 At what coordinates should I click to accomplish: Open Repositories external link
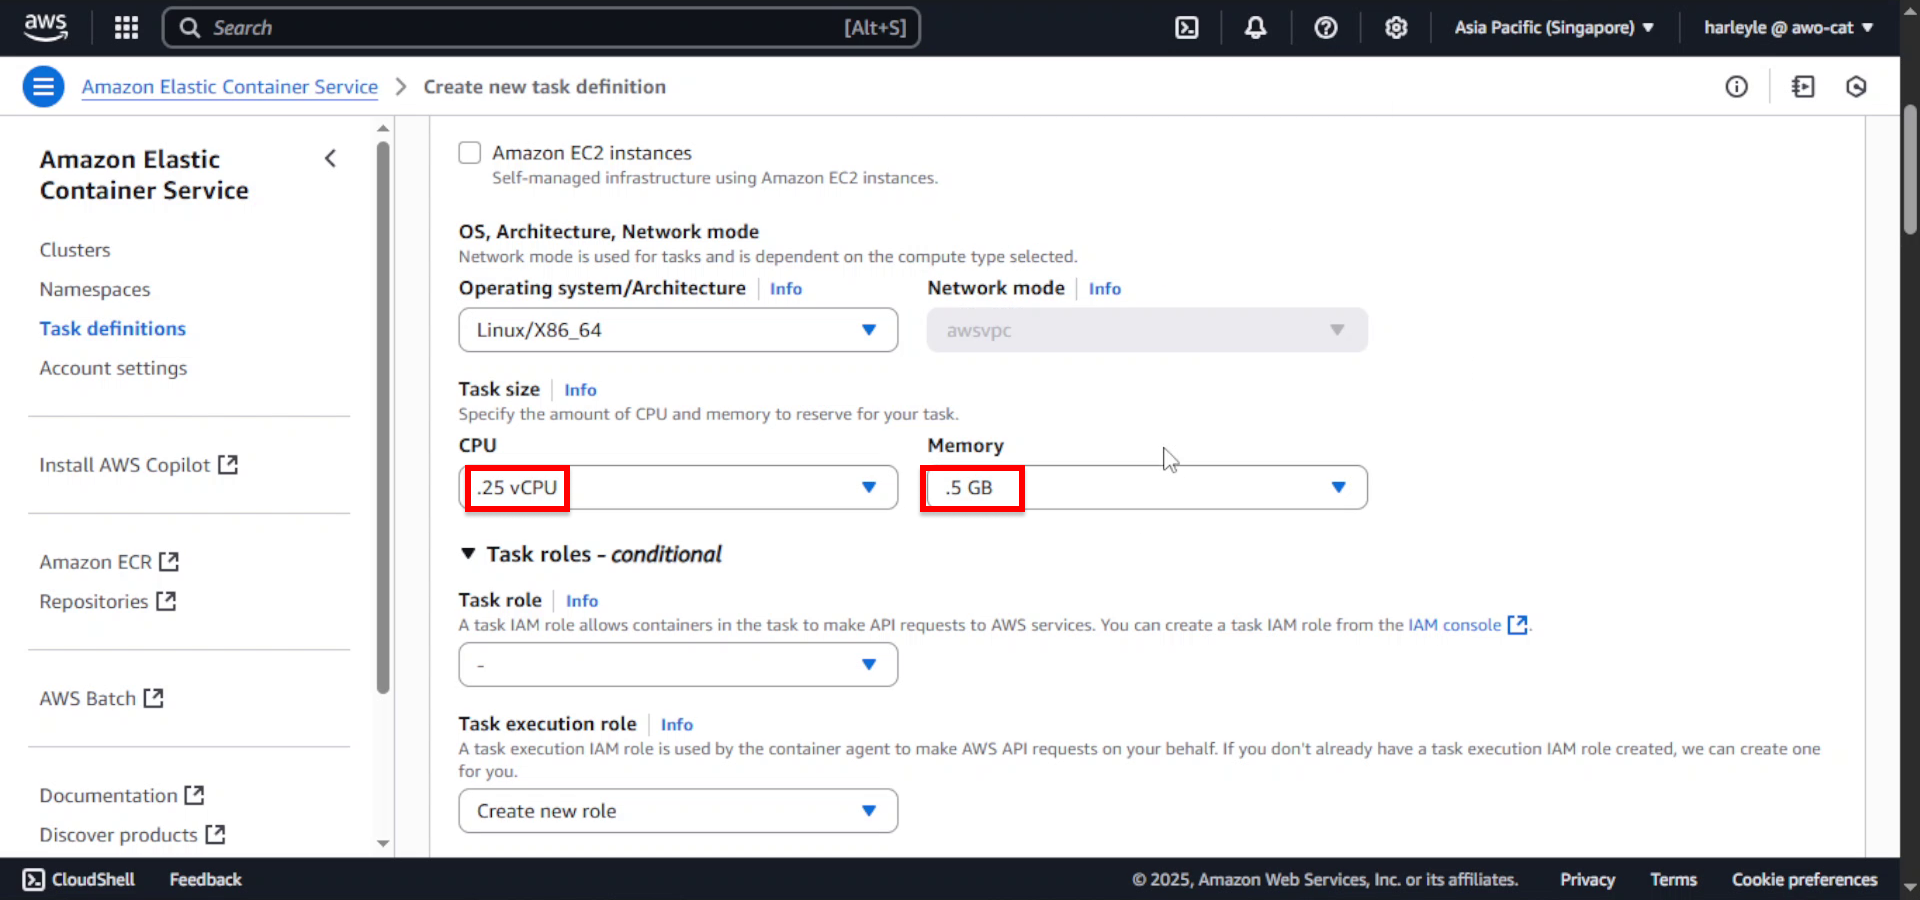coord(107,601)
